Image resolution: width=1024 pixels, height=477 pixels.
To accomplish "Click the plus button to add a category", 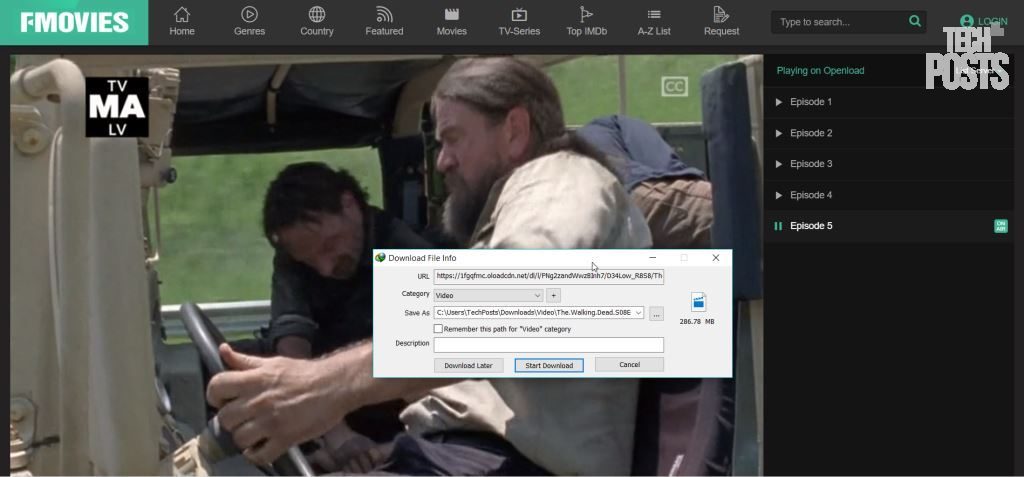I will tap(553, 295).
